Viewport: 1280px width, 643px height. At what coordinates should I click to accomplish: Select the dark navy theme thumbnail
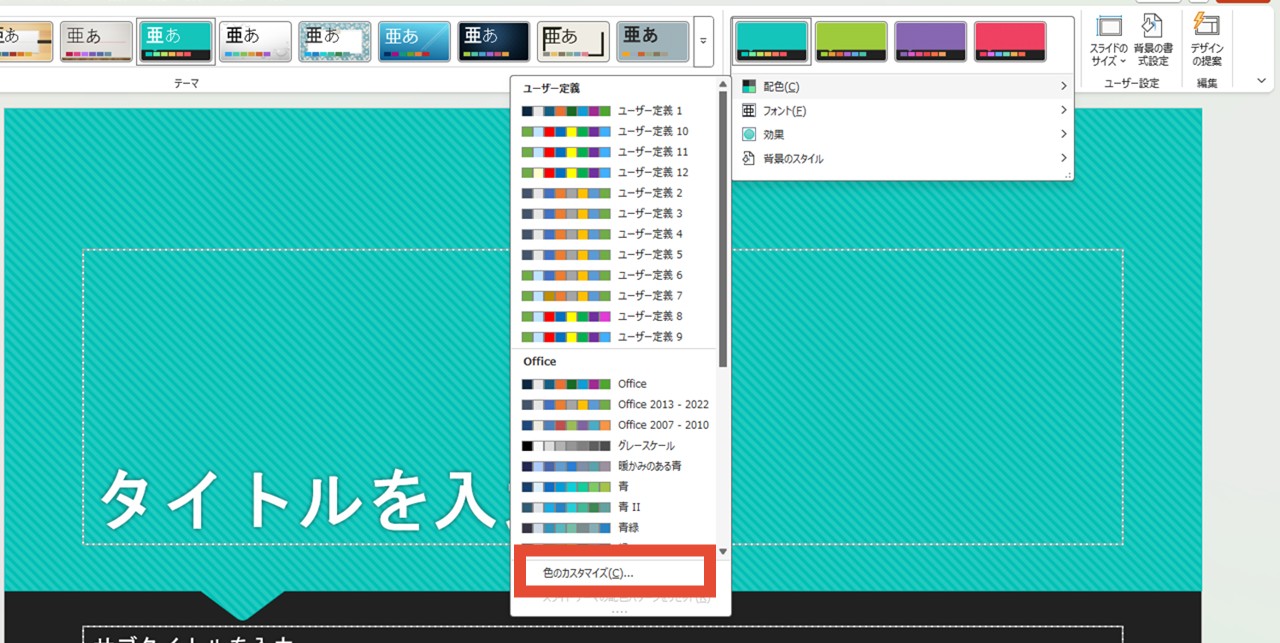click(493, 41)
